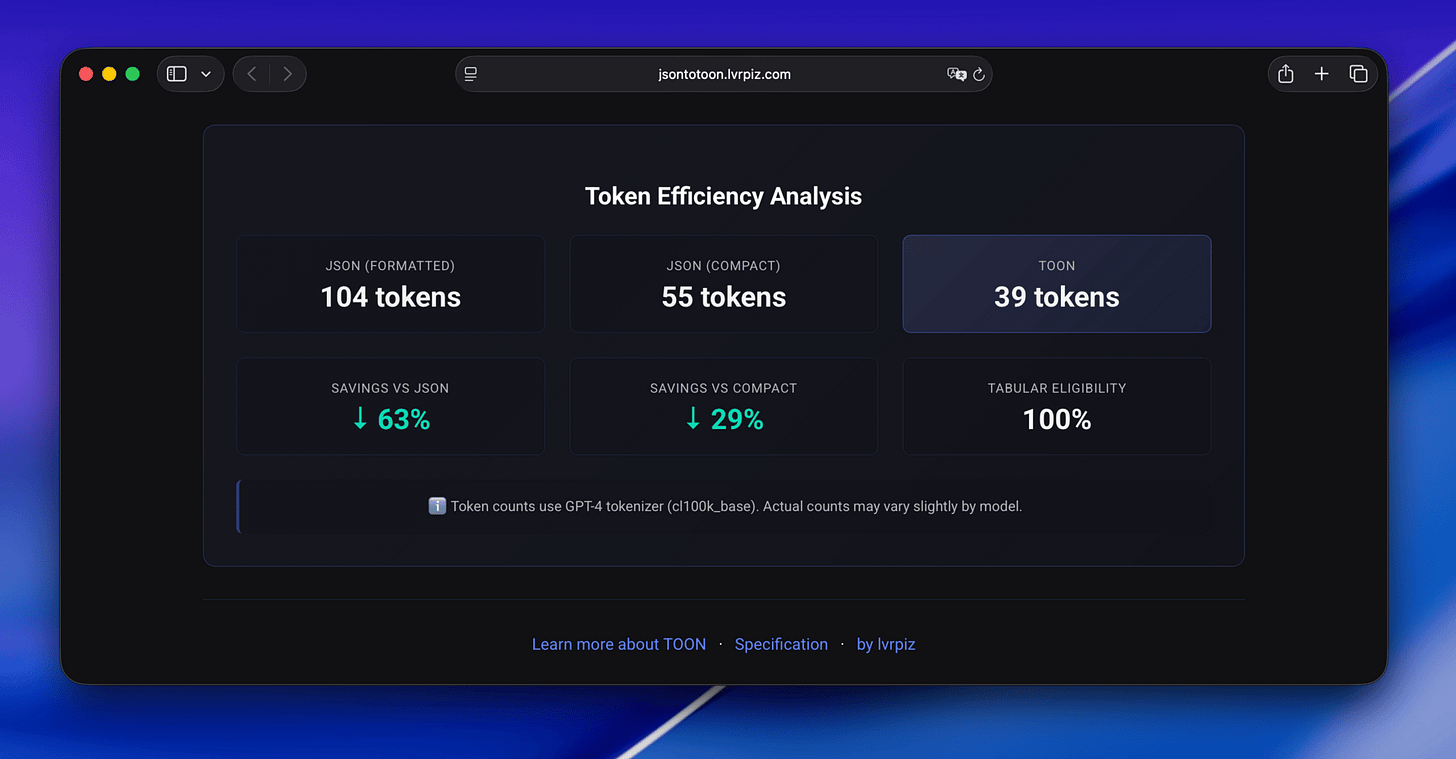Screen dimensions: 1456x759
Task: Select the highlighted TOON 39 tokens card
Action: 1057,284
